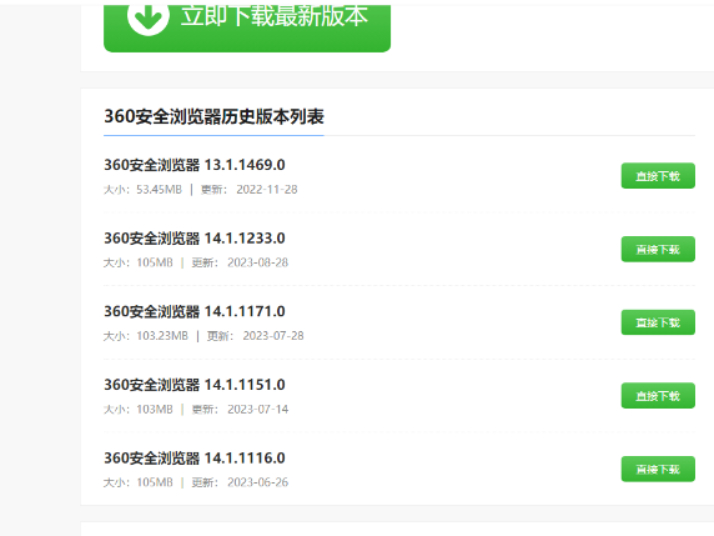
Task: Select the update date 2023-06-26
Action: [x=258, y=483]
